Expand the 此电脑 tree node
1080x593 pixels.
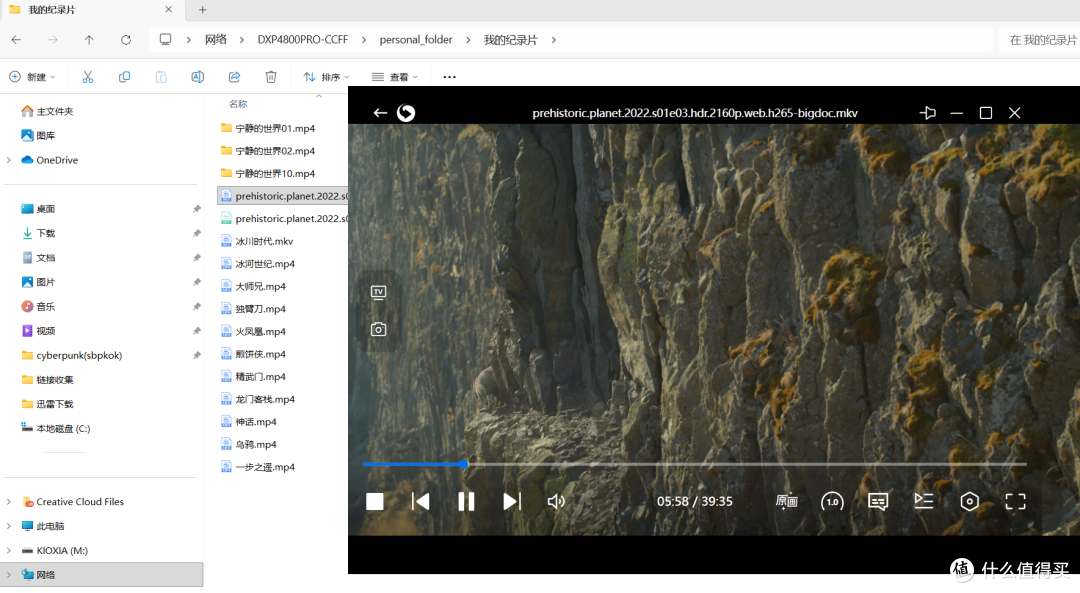pyautogui.click(x=9, y=526)
